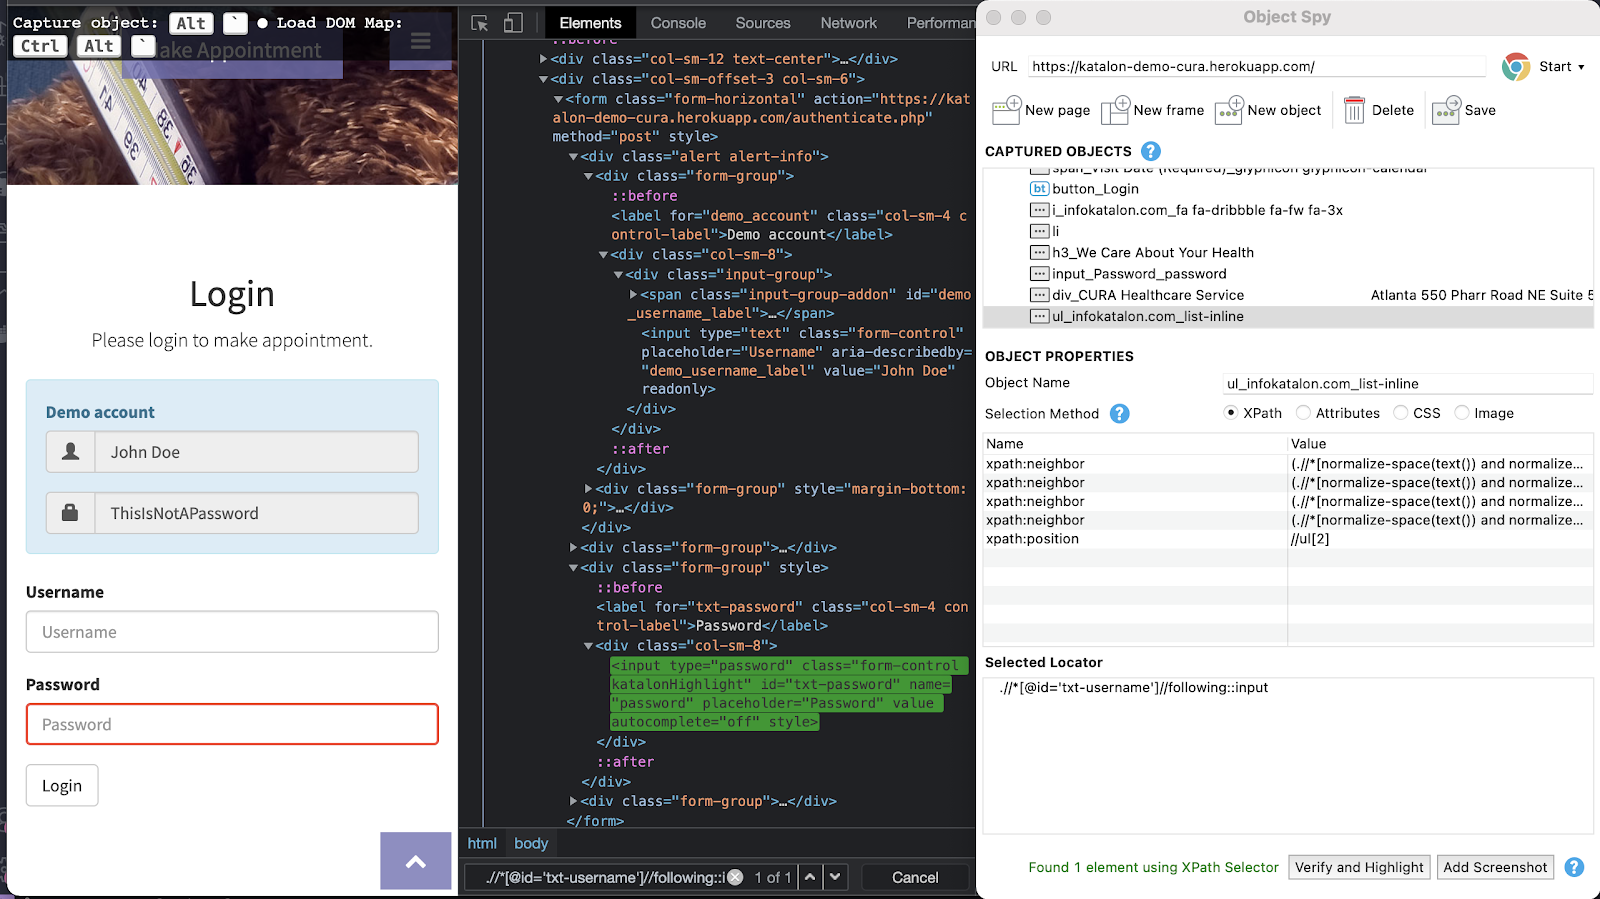Switch to the Elements tab in DevTools

pyautogui.click(x=590, y=23)
